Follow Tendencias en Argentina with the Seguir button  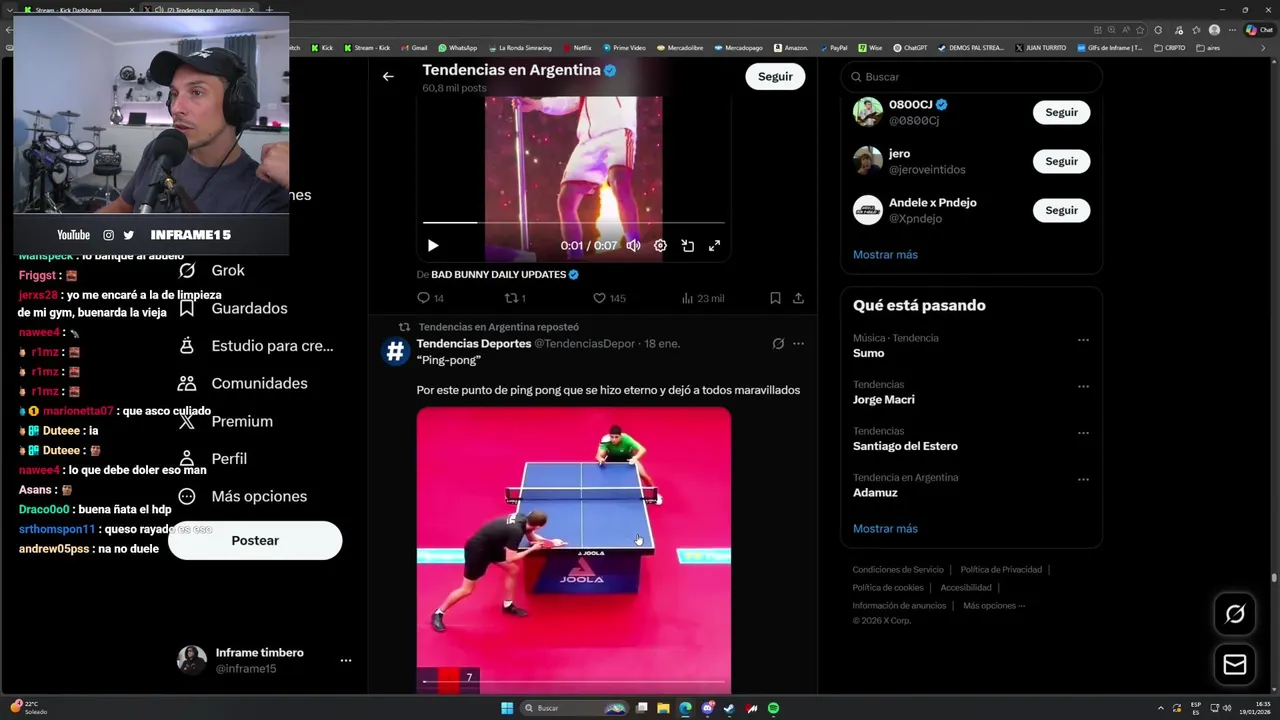[x=775, y=76]
